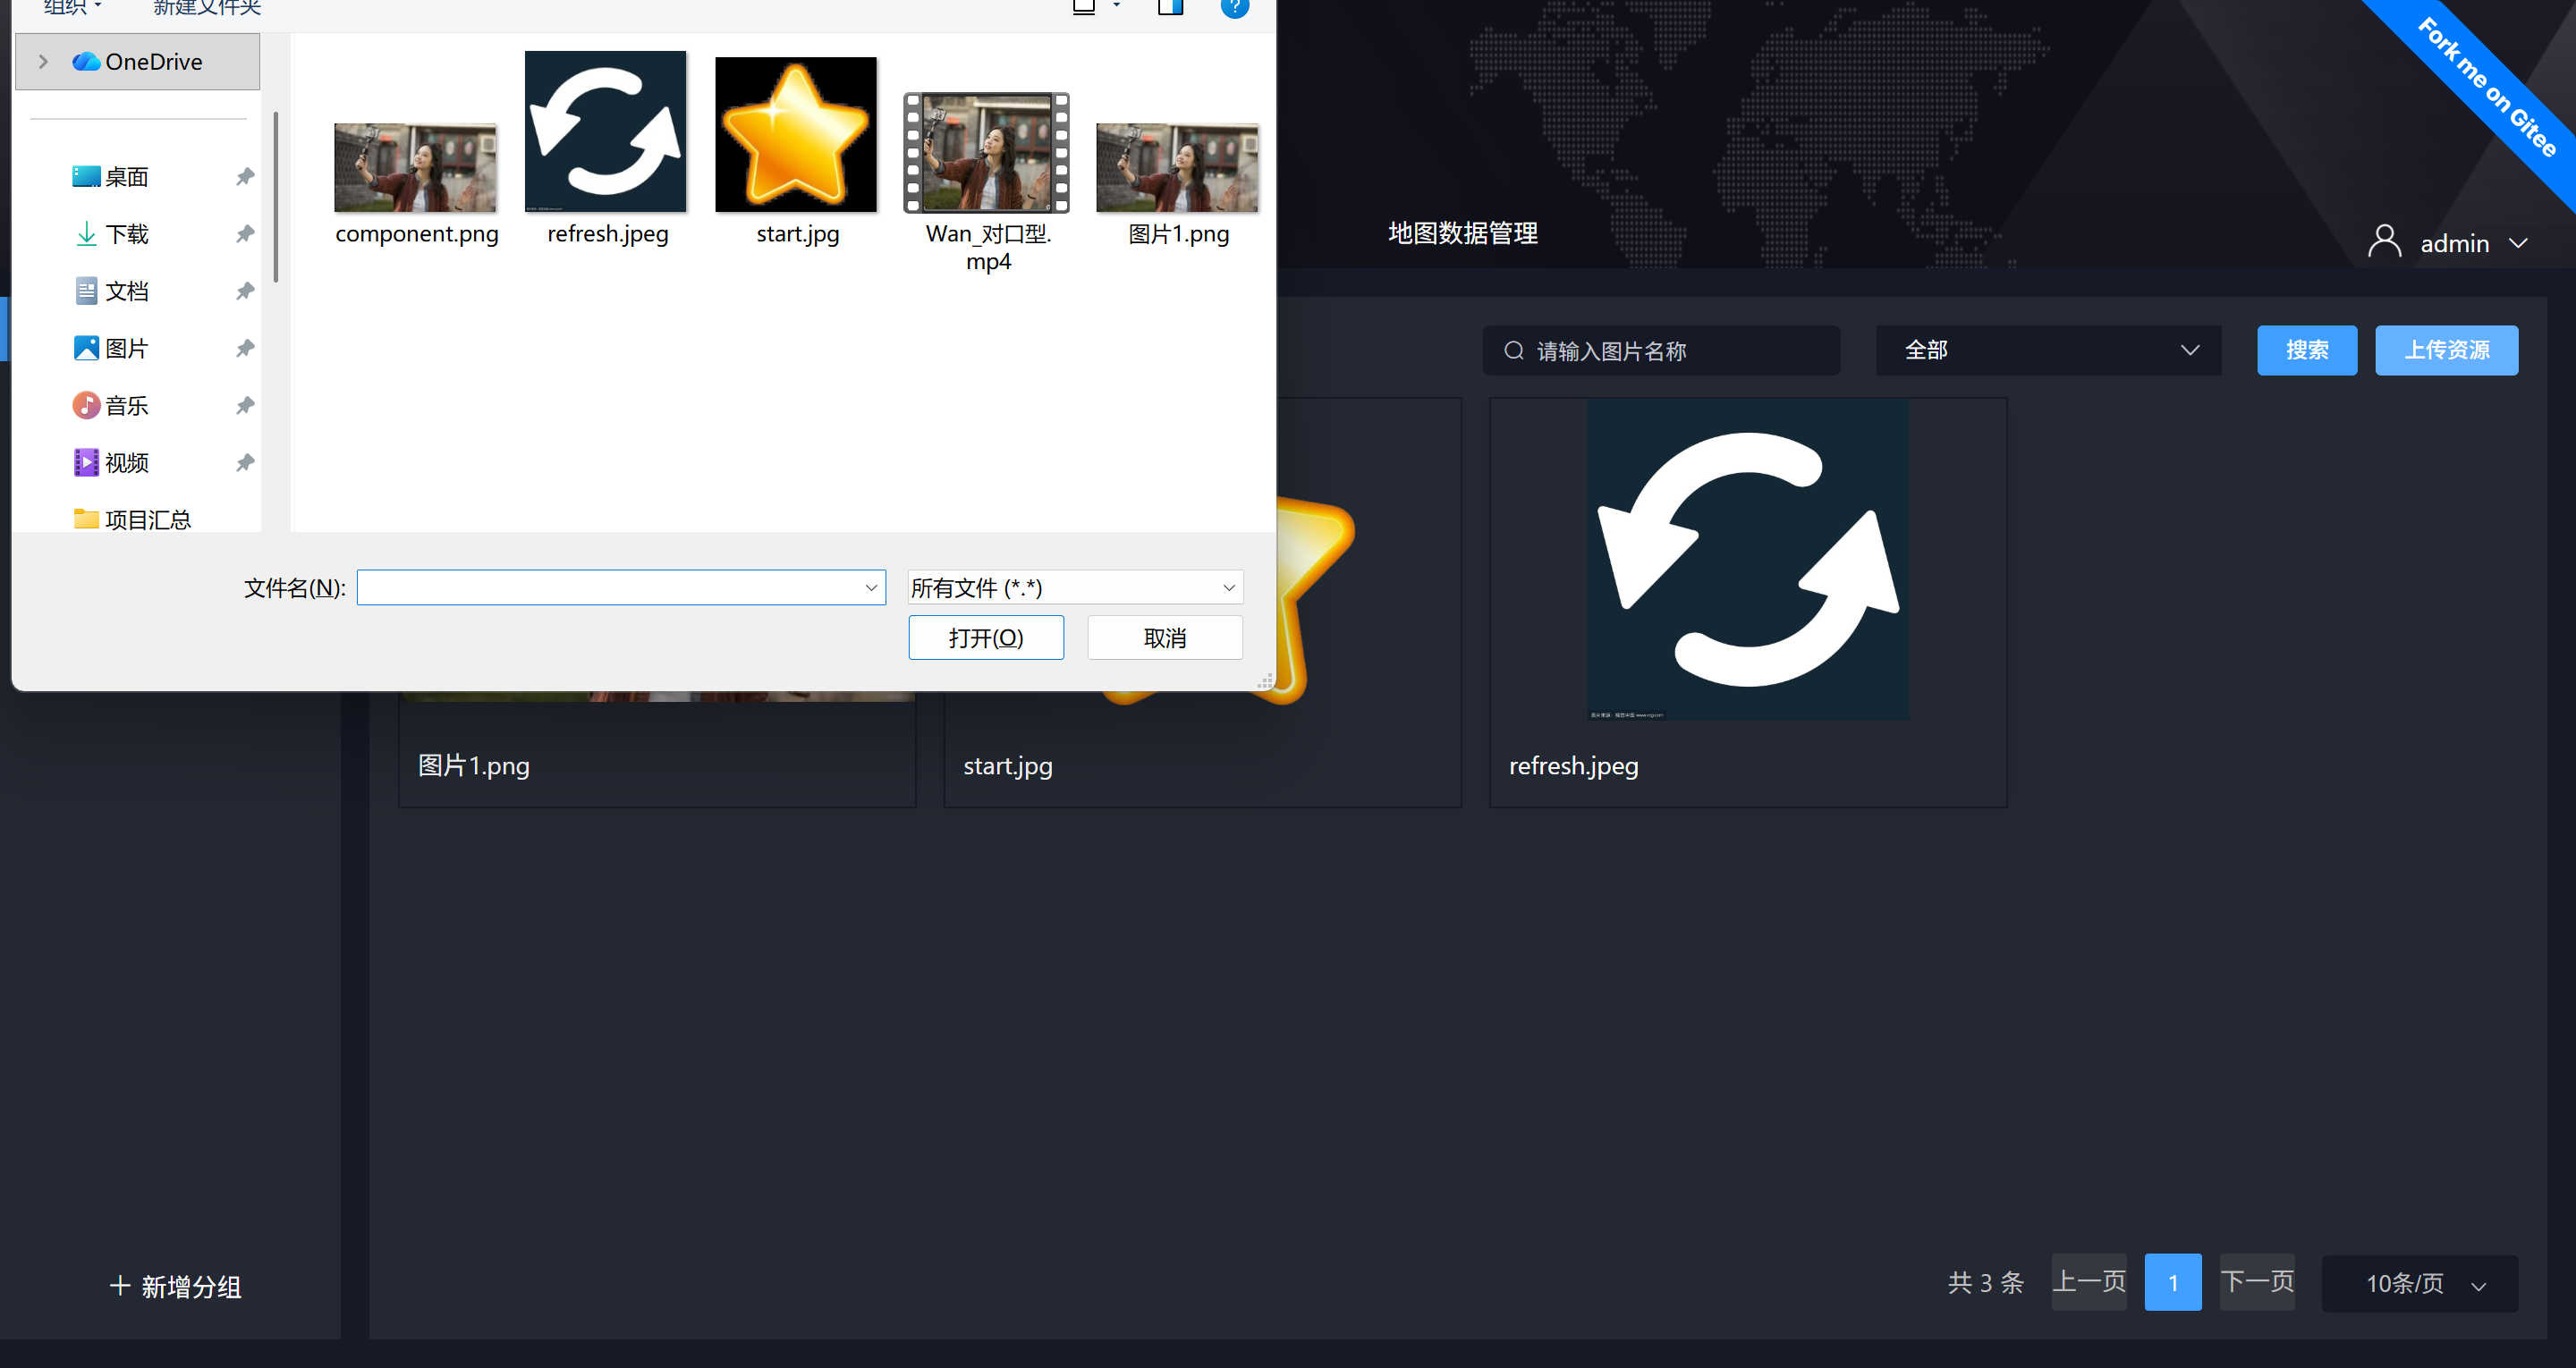Click 新建文件夹 in the dialog toolbar
Viewport: 2576px width, 1368px height.
point(207,8)
